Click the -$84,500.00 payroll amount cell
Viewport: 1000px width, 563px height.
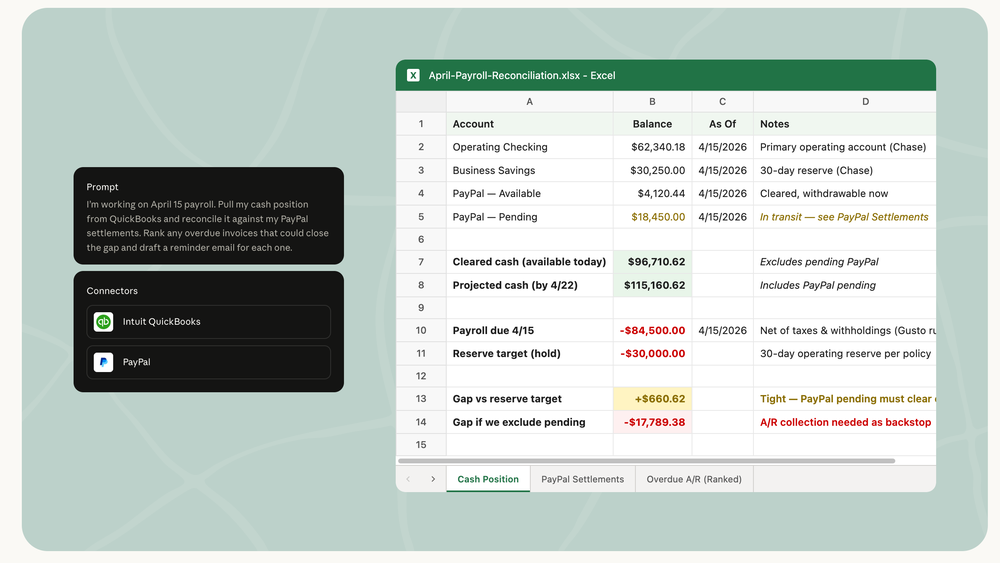pyautogui.click(x=652, y=330)
